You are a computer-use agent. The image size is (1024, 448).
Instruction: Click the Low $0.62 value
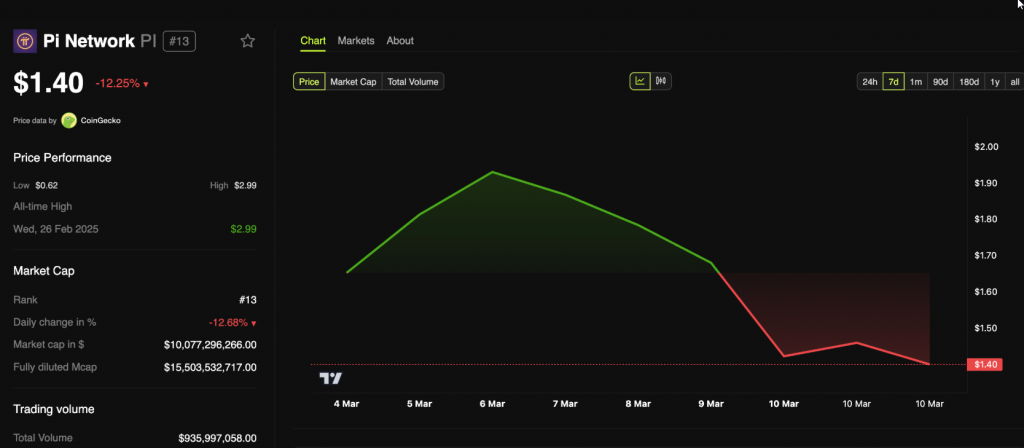pyautogui.click(x=47, y=185)
